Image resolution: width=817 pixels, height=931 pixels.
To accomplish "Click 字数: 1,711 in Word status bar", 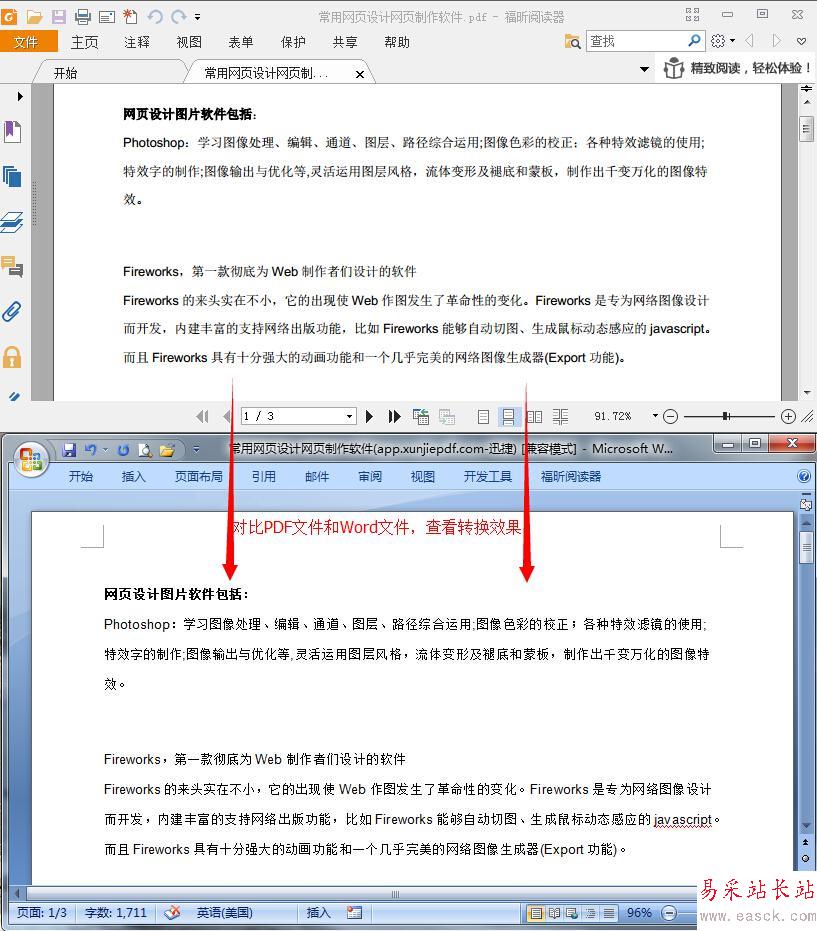I will pyautogui.click(x=116, y=912).
